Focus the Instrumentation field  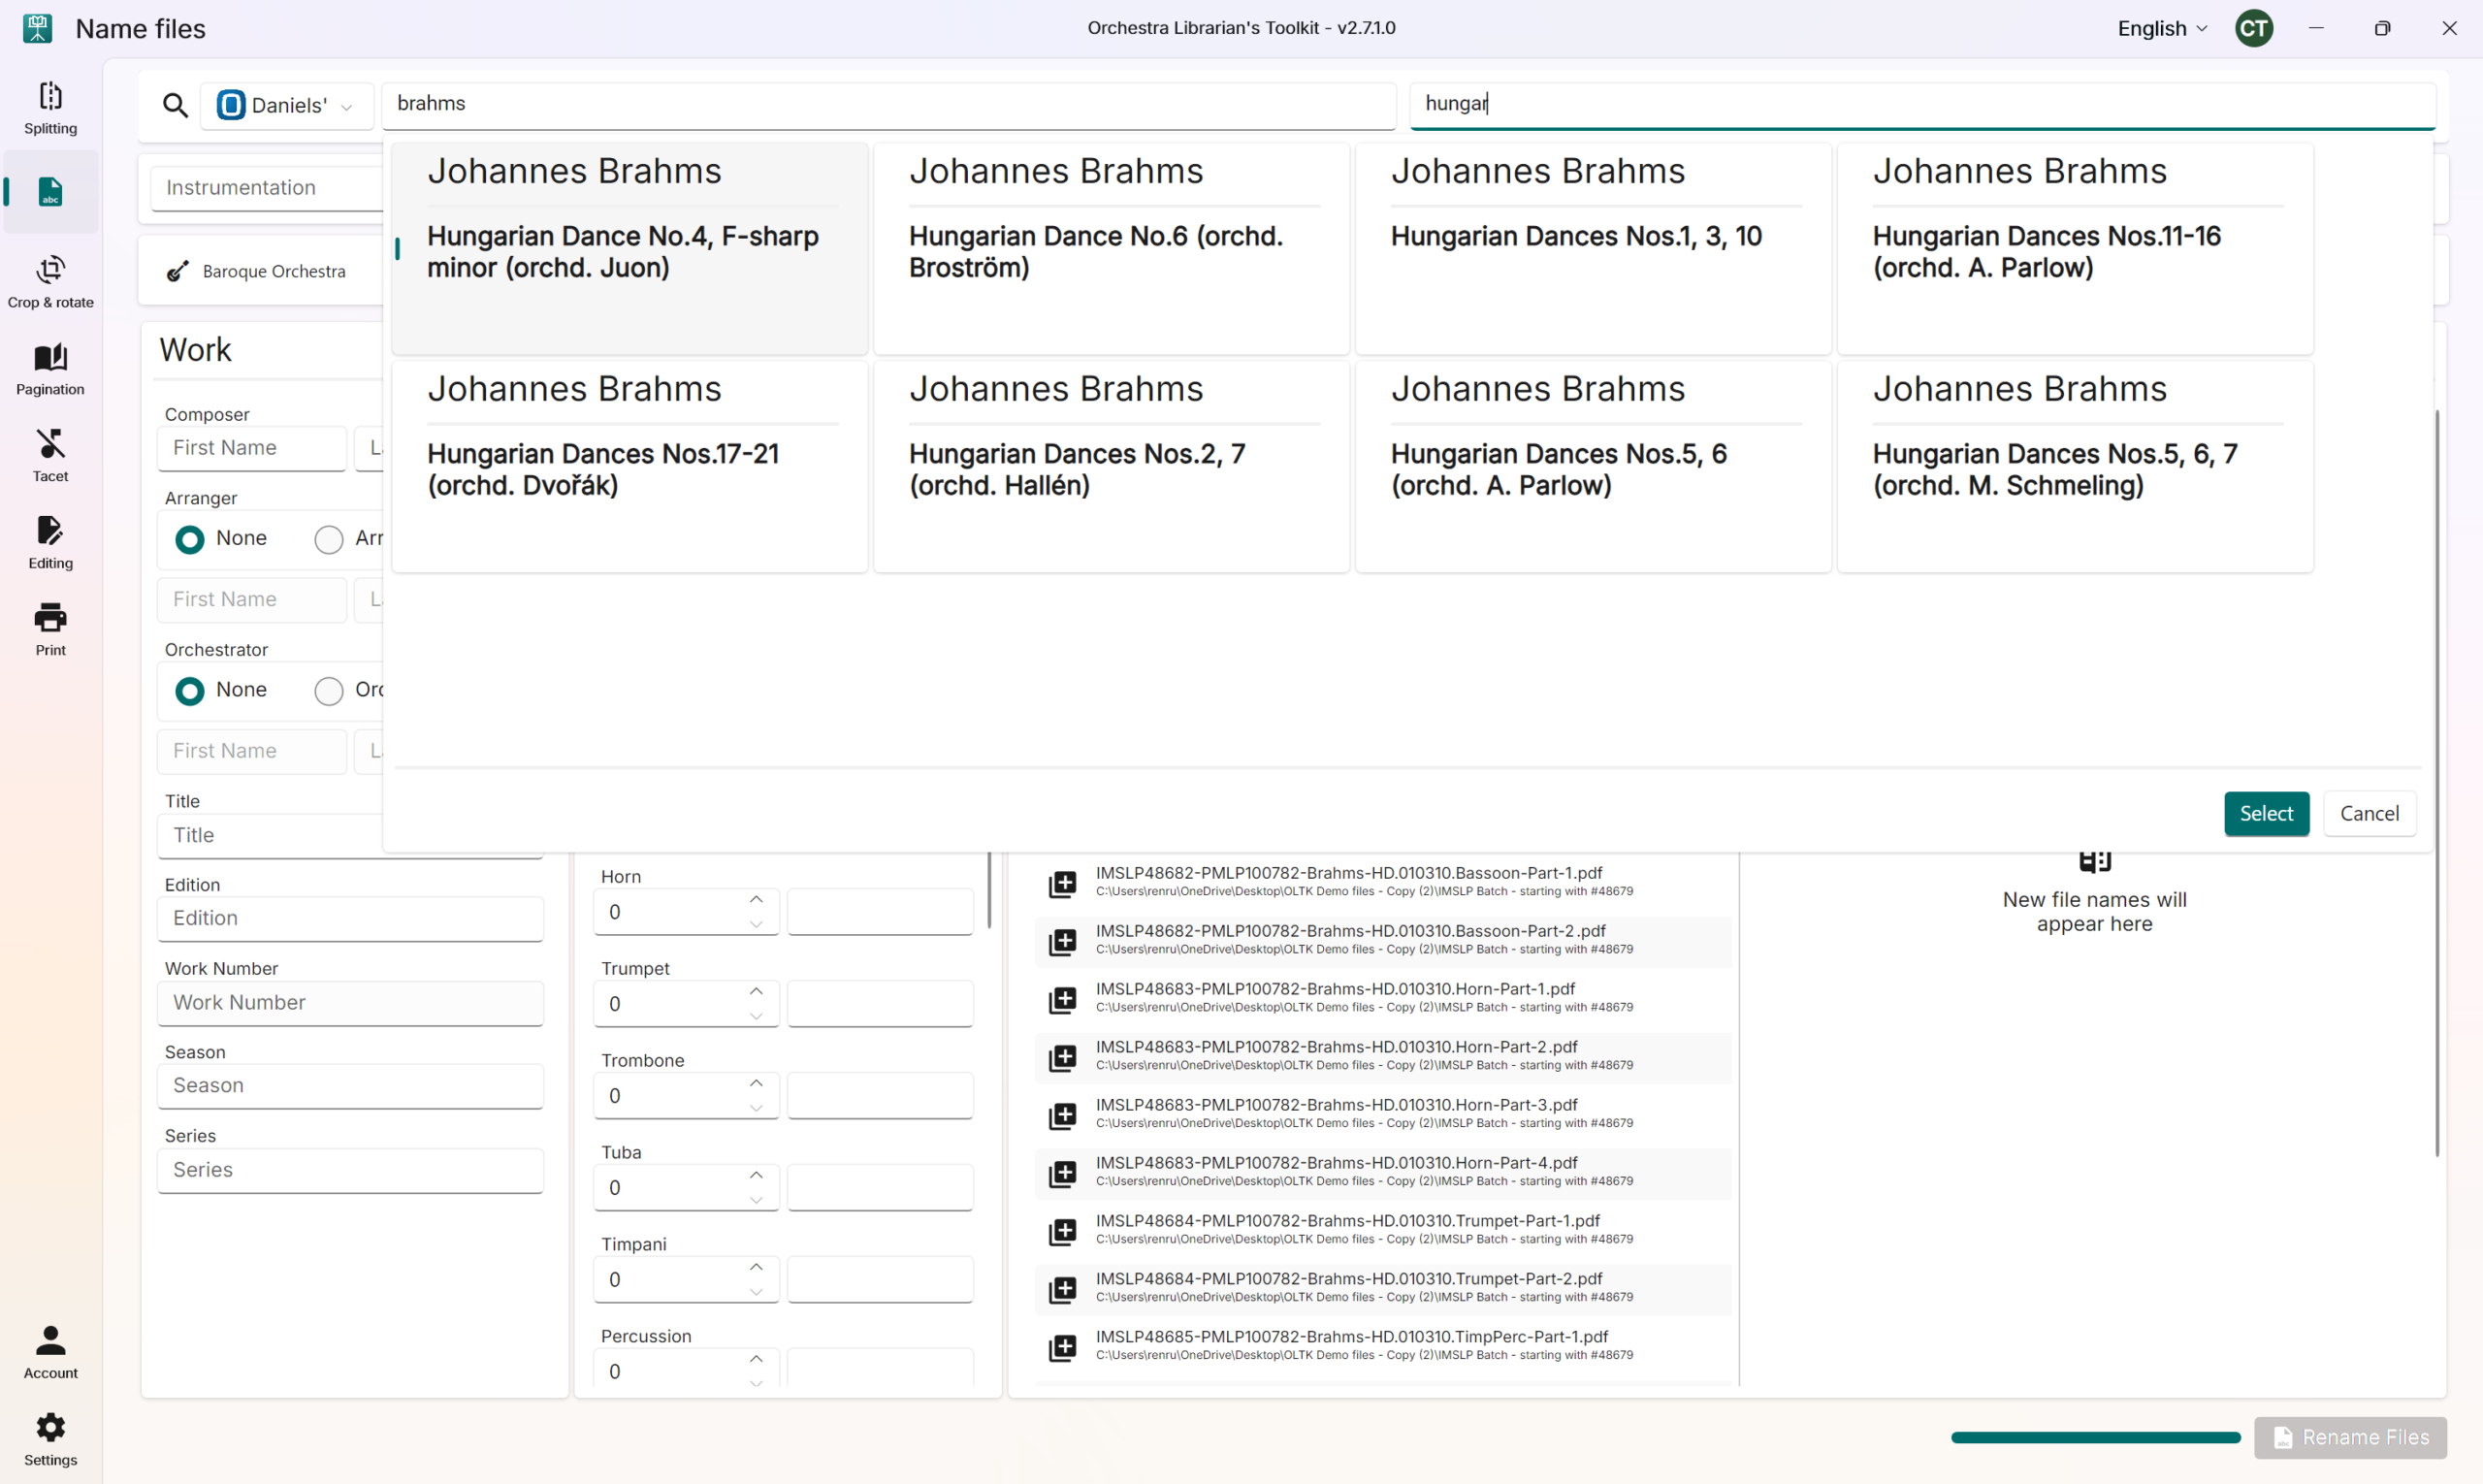tap(266, 188)
